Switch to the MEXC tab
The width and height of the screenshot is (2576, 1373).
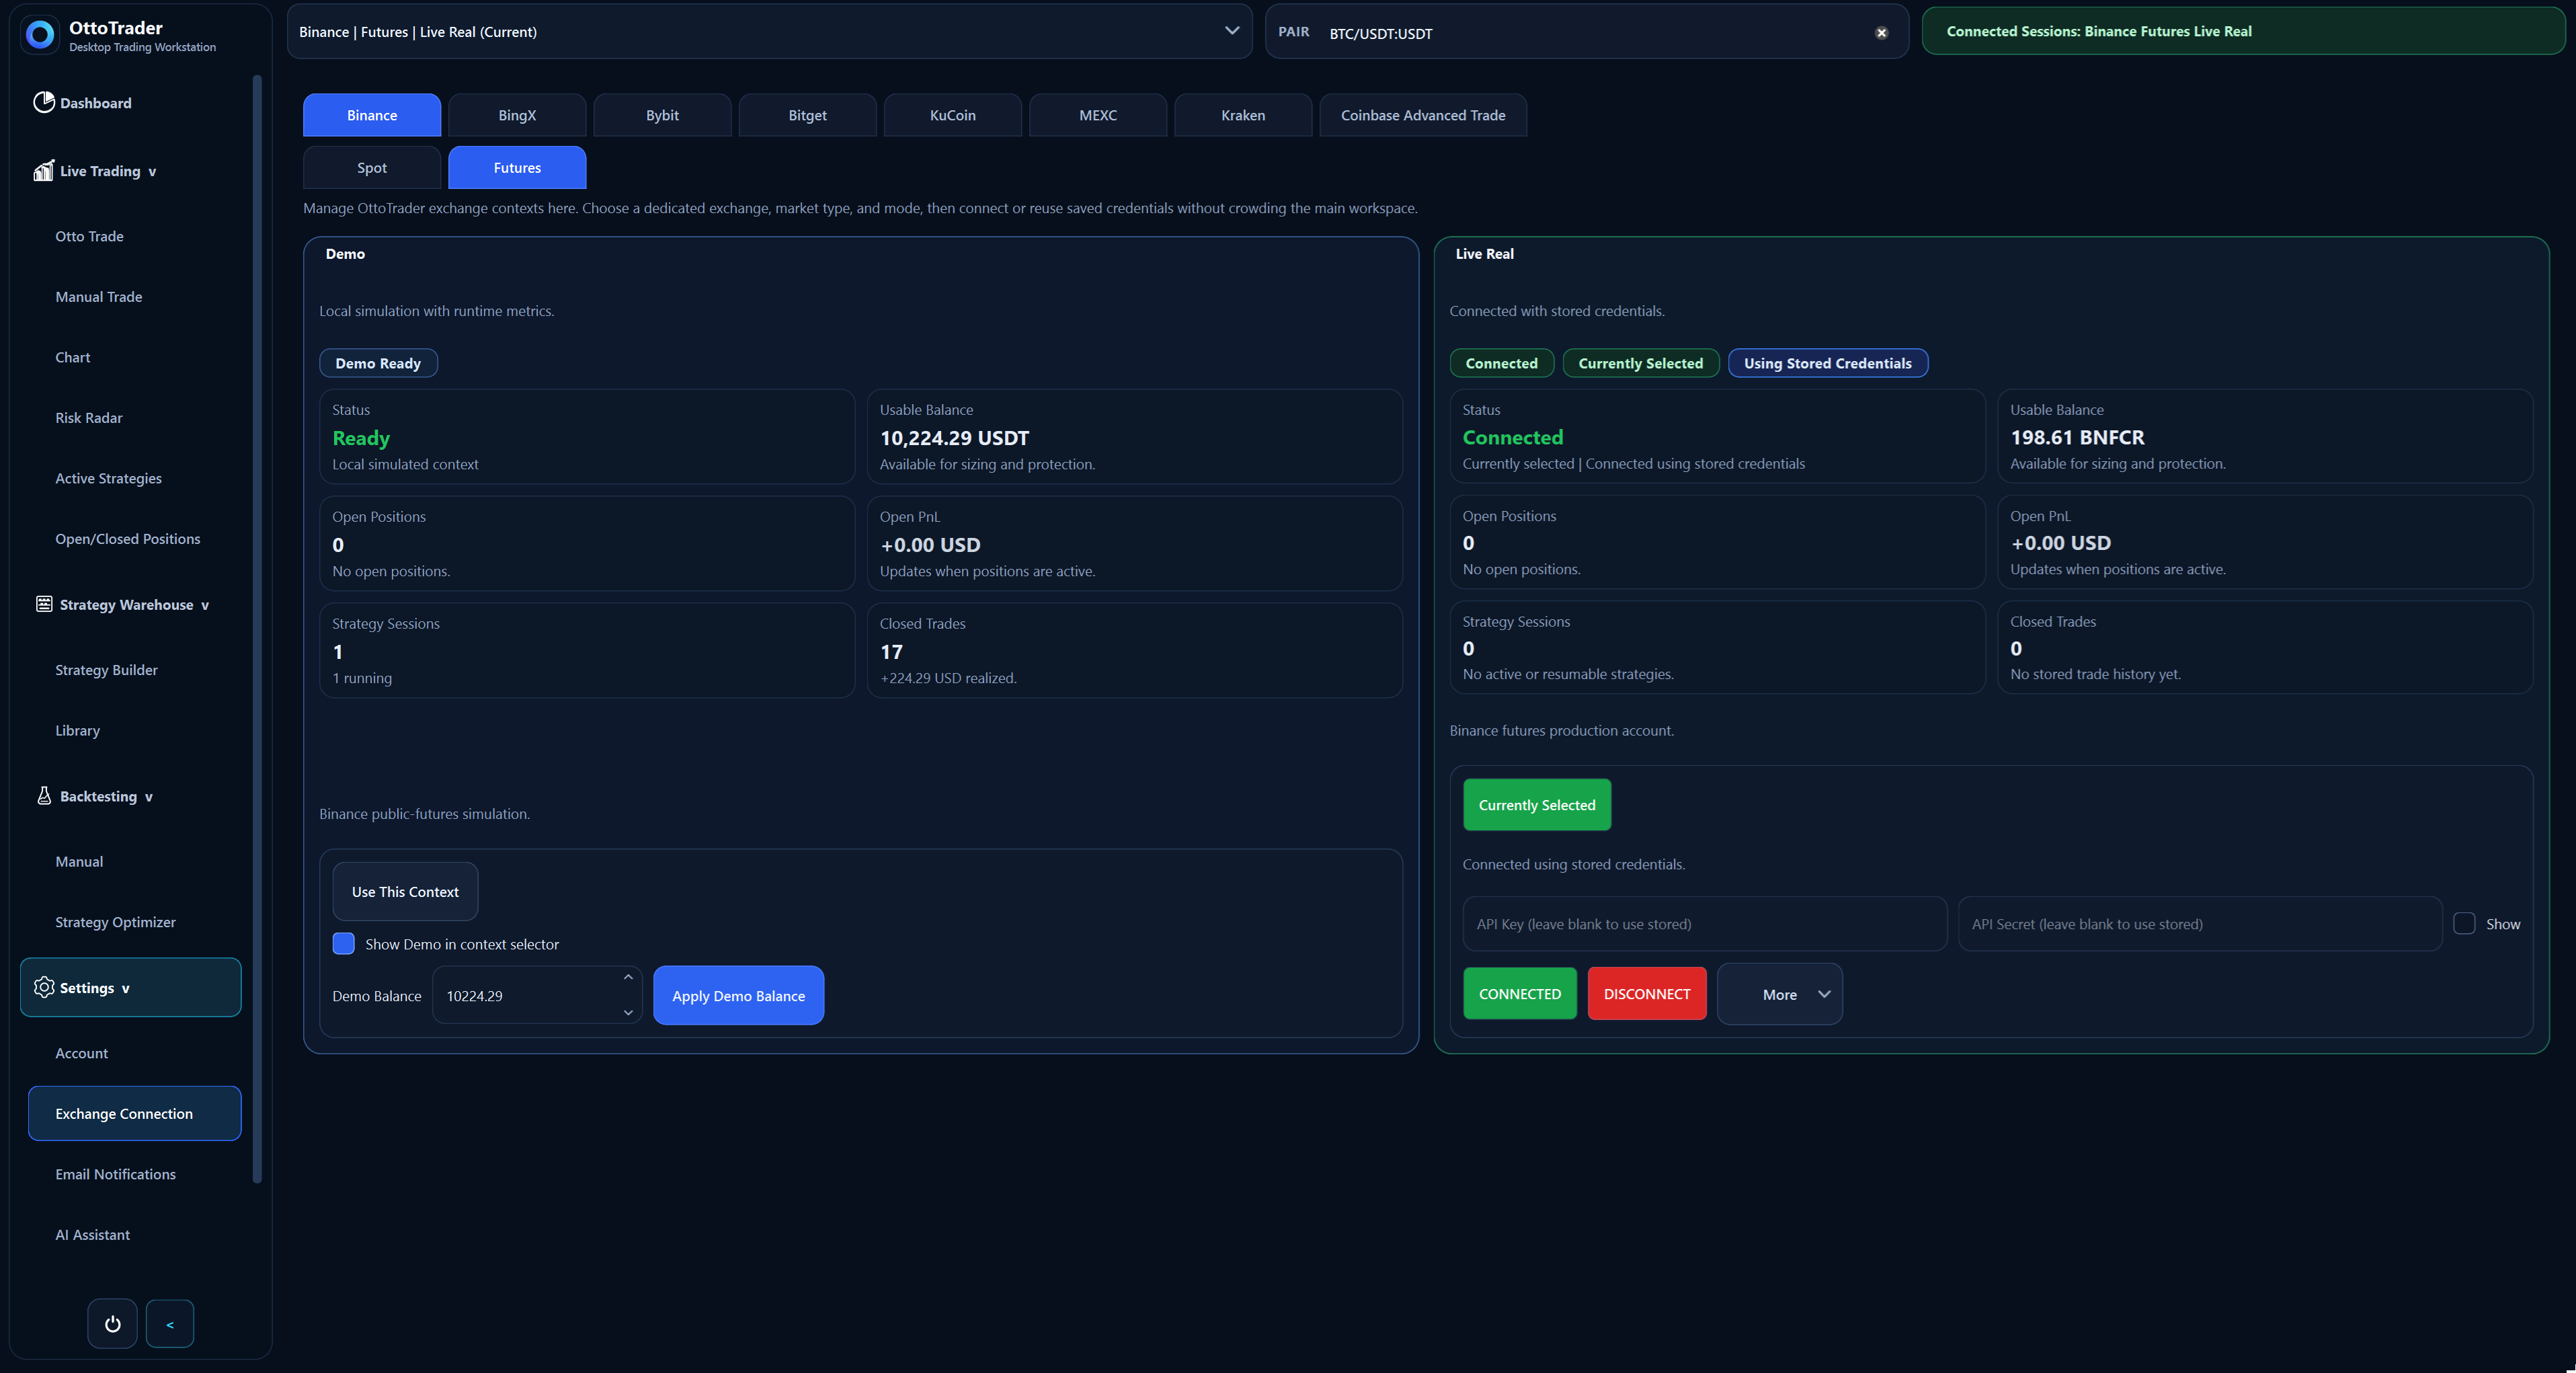[x=1098, y=115]
